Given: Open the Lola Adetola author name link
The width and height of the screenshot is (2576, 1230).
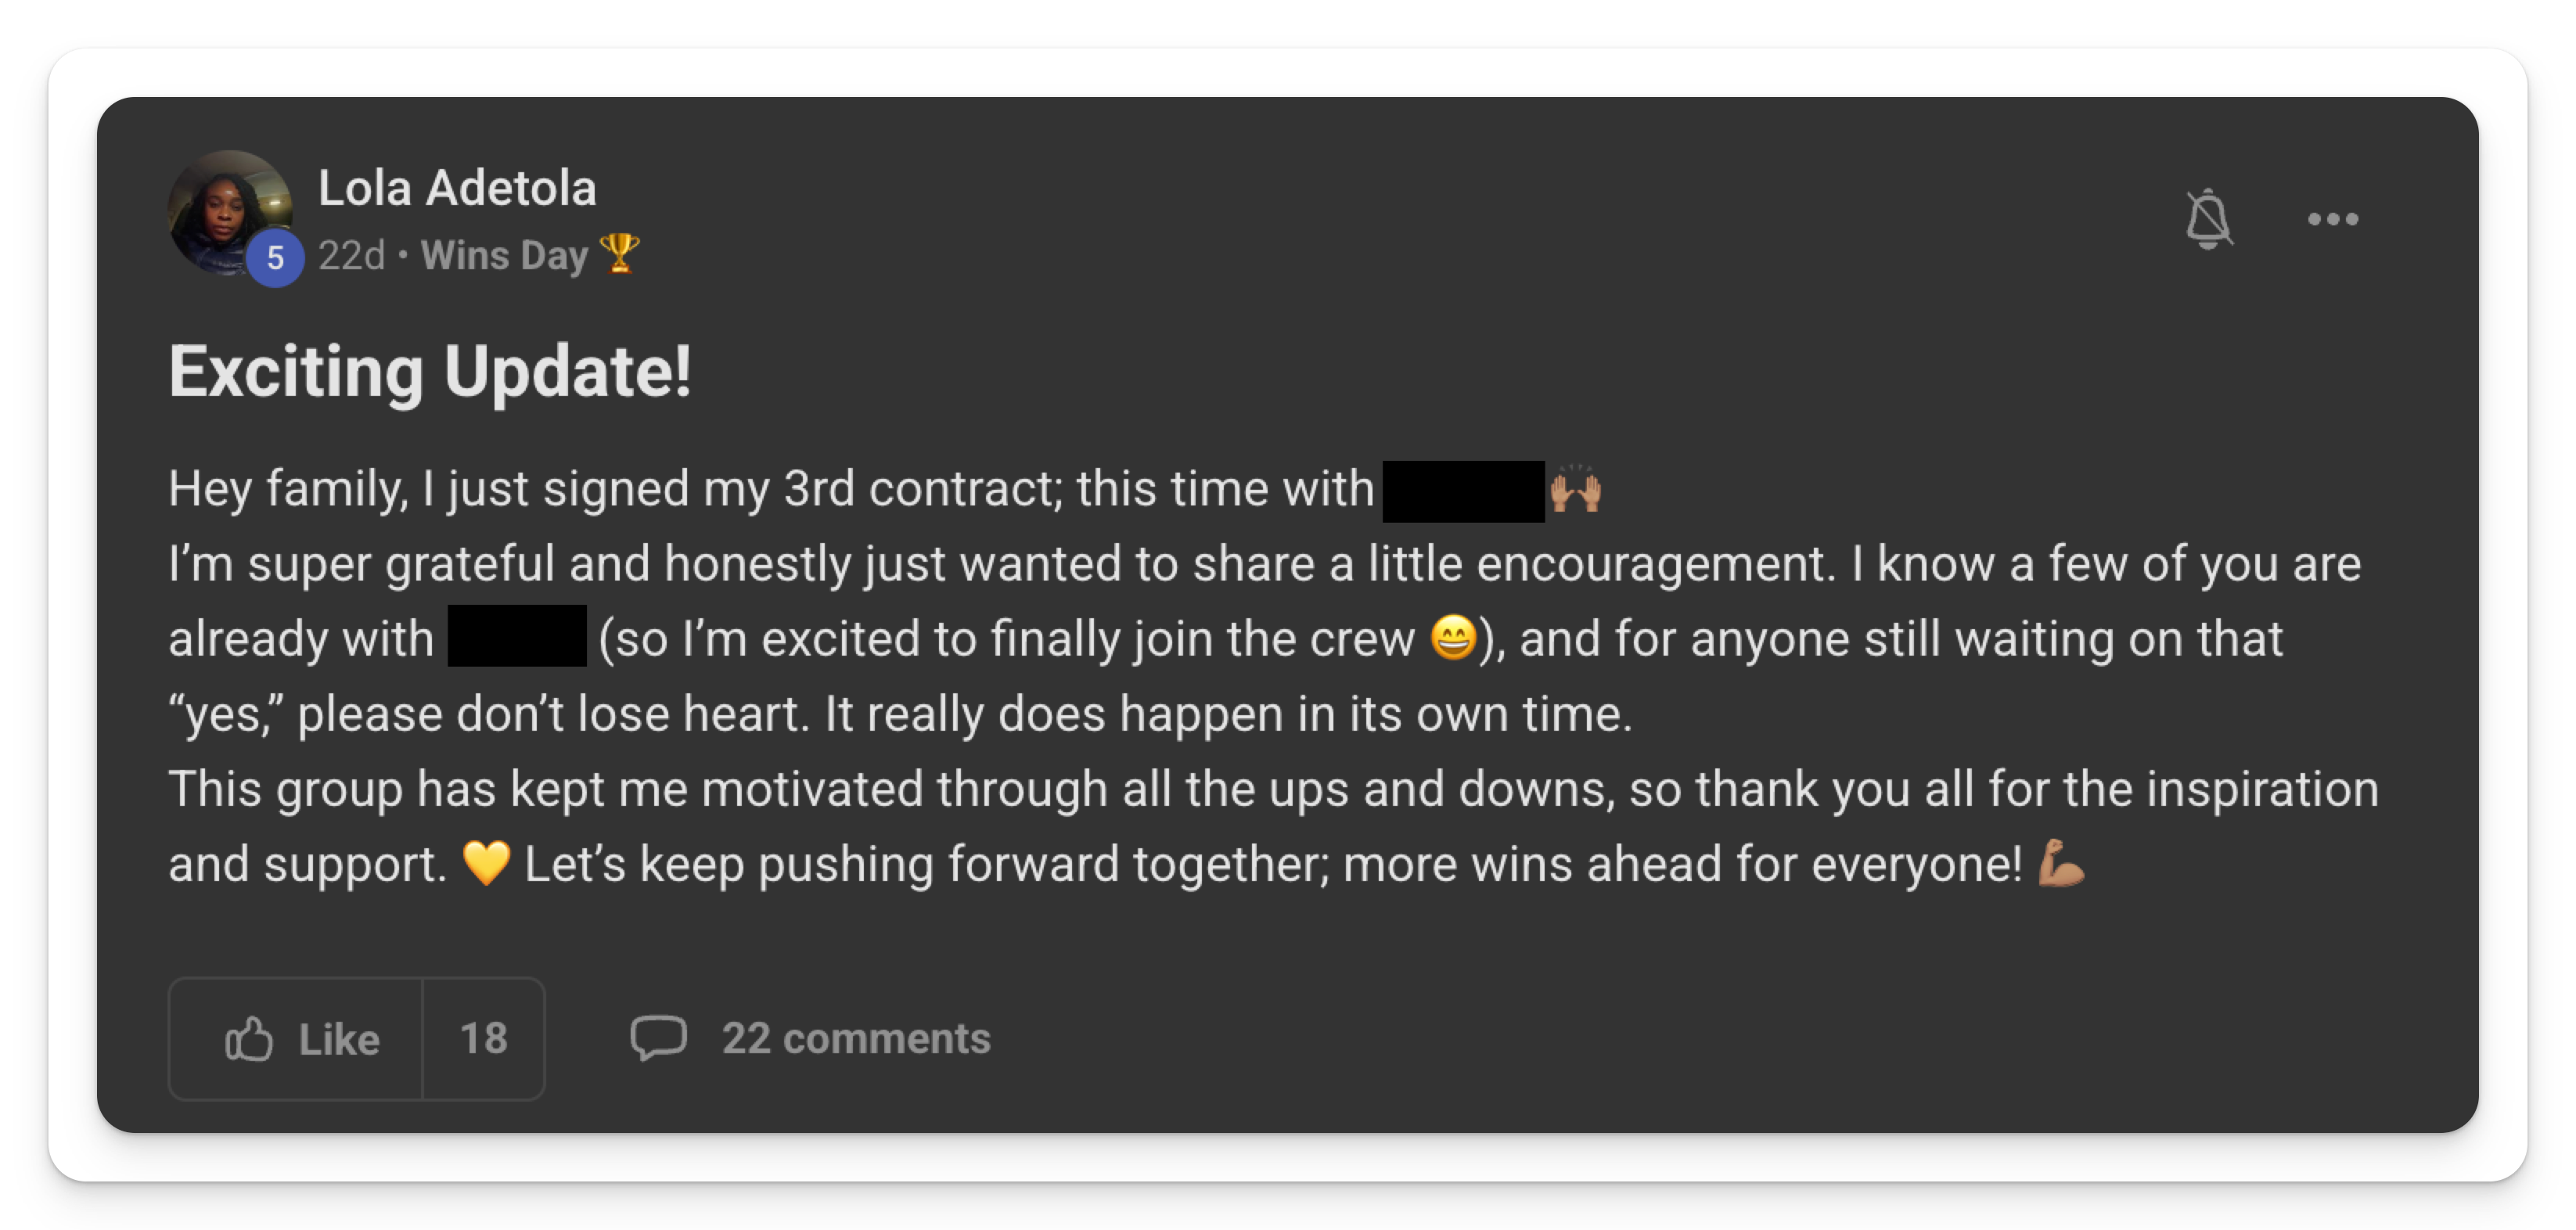Looking at the screenshot, I should pyautogui.click(x=457, y=188).
